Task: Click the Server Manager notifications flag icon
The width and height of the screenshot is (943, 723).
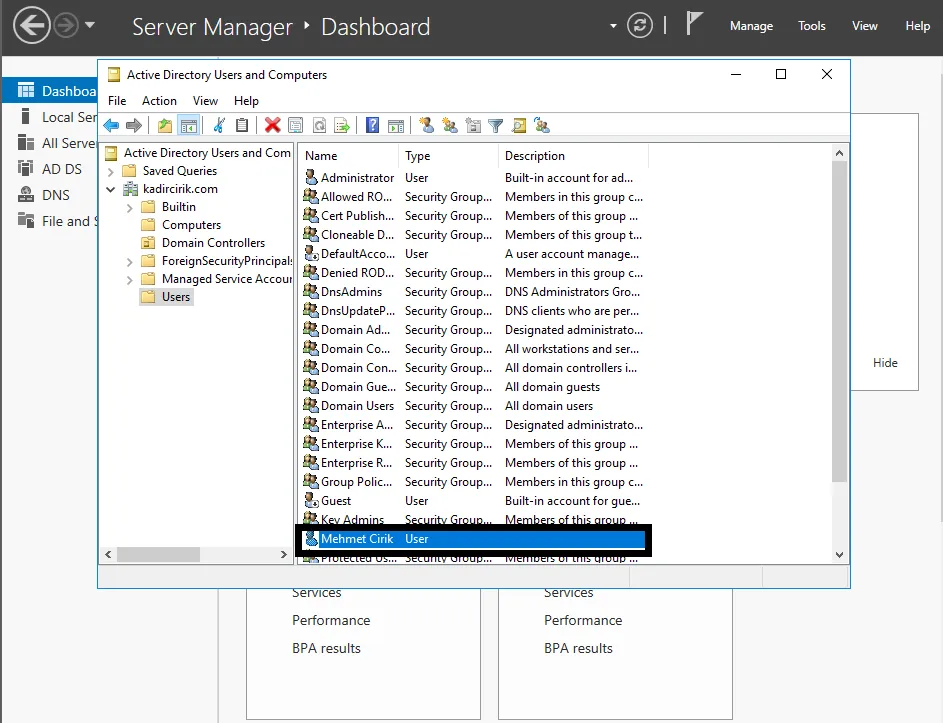Action: point(693,24)
